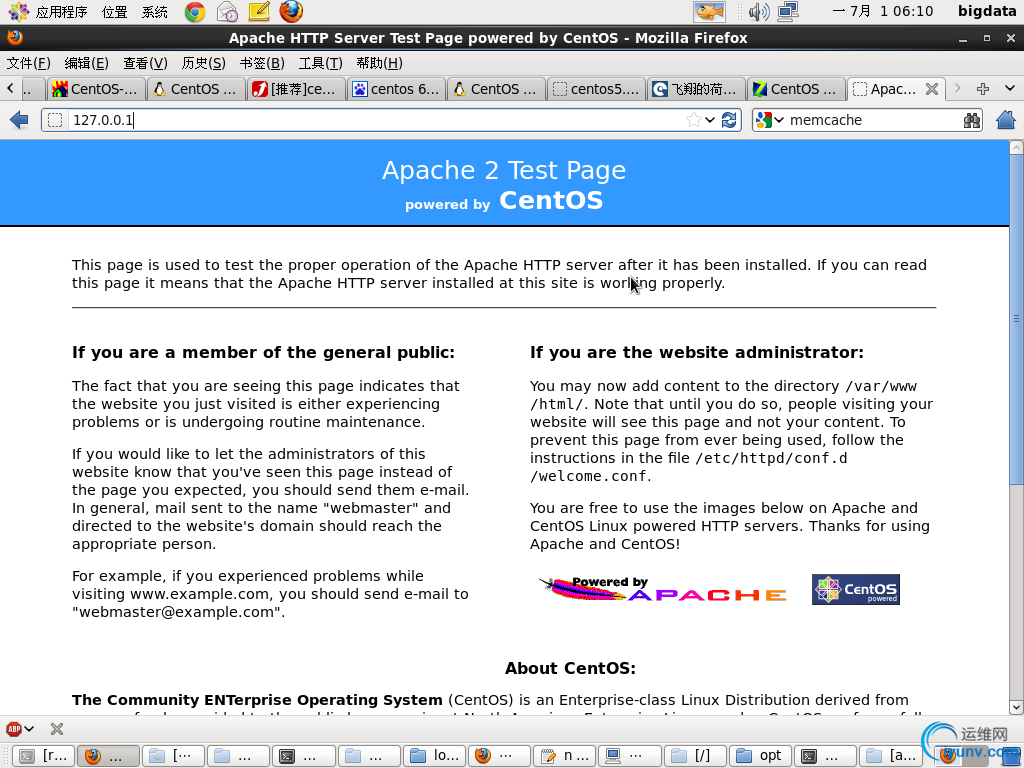Open the list all tabs dropdown arrow
This screenshot has height=768, width=1024.
point(1010,88)
